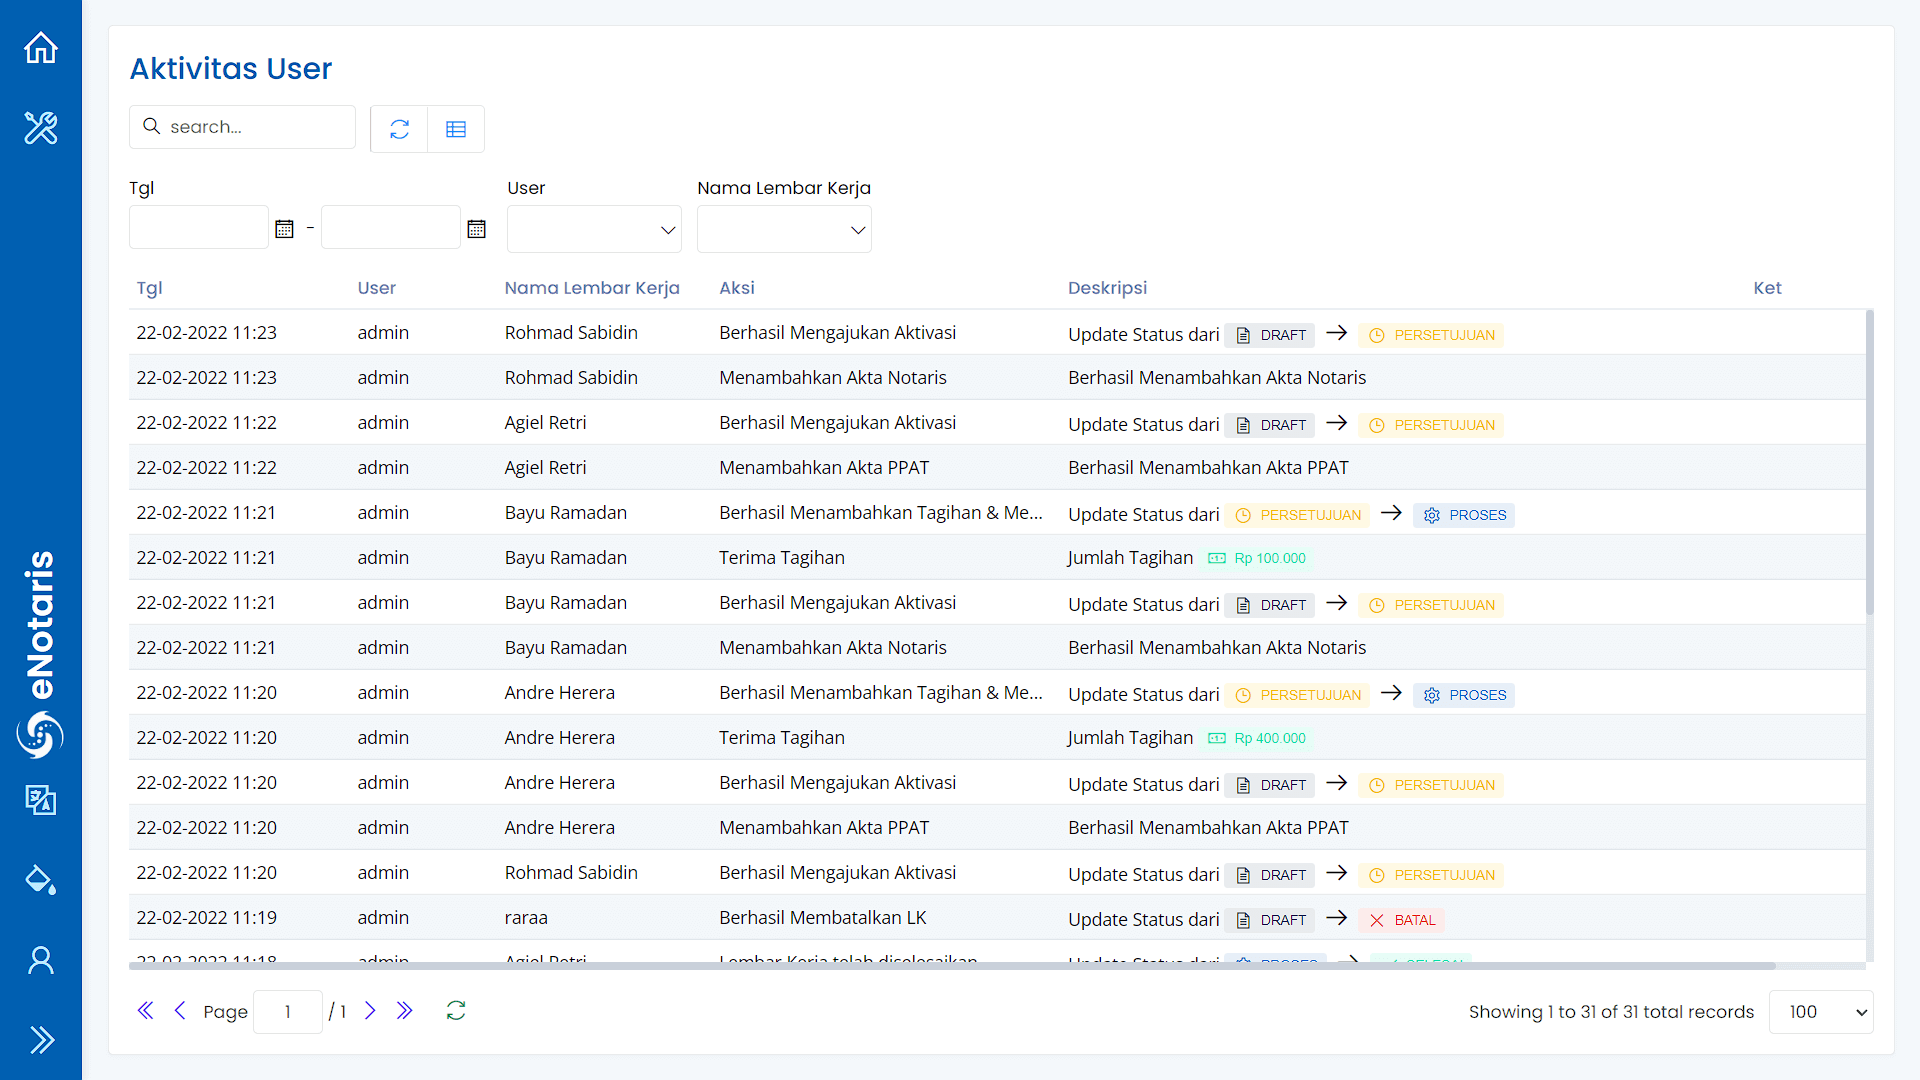Click the search magnifier icon
The width and height of the screenshot is (1920, 1080).
pos(152,126)
